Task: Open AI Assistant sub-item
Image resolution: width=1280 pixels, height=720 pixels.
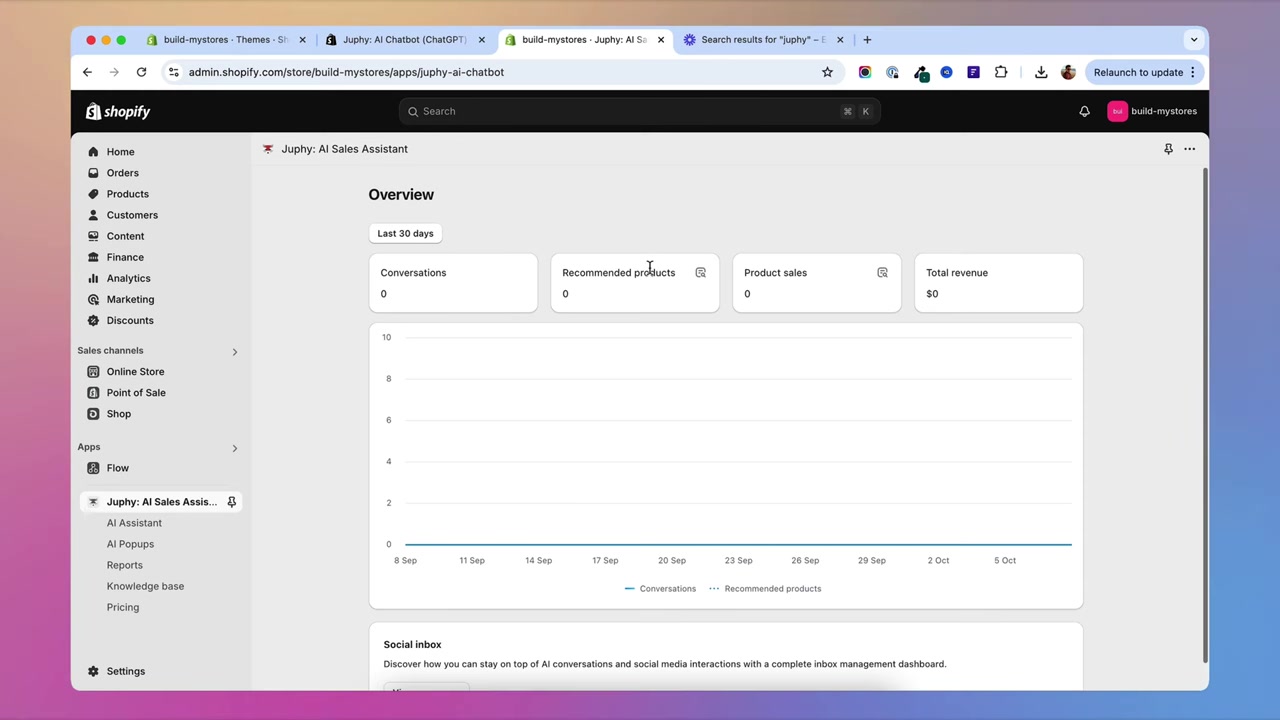Action: click(x=134, y=523)
